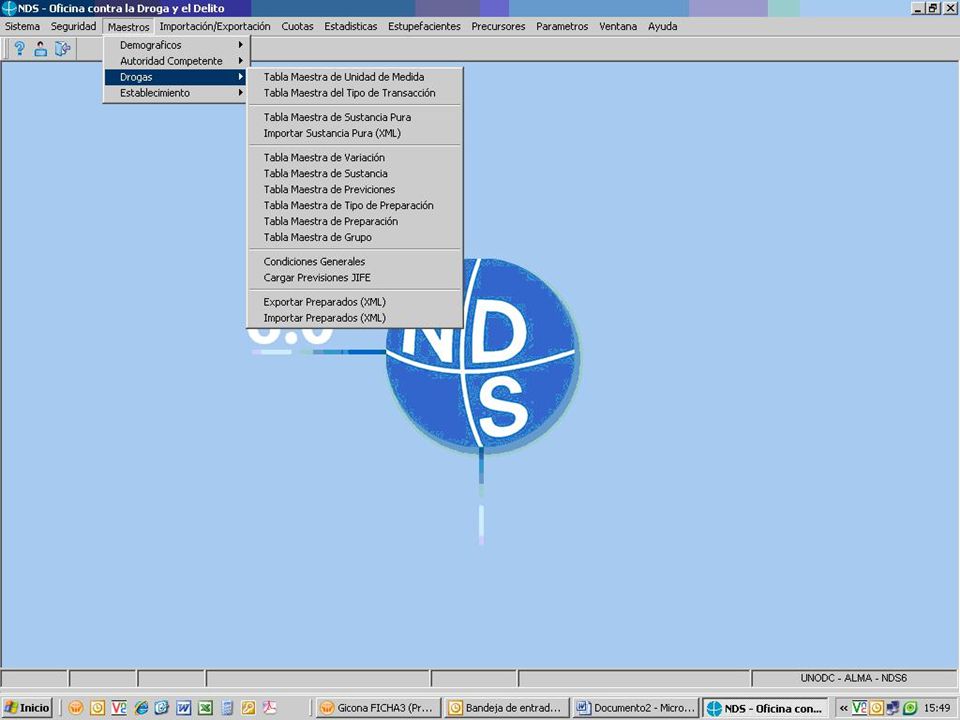
Task: Open the Sistema menu
Action: pyautogui.click(x=23, y=26)
